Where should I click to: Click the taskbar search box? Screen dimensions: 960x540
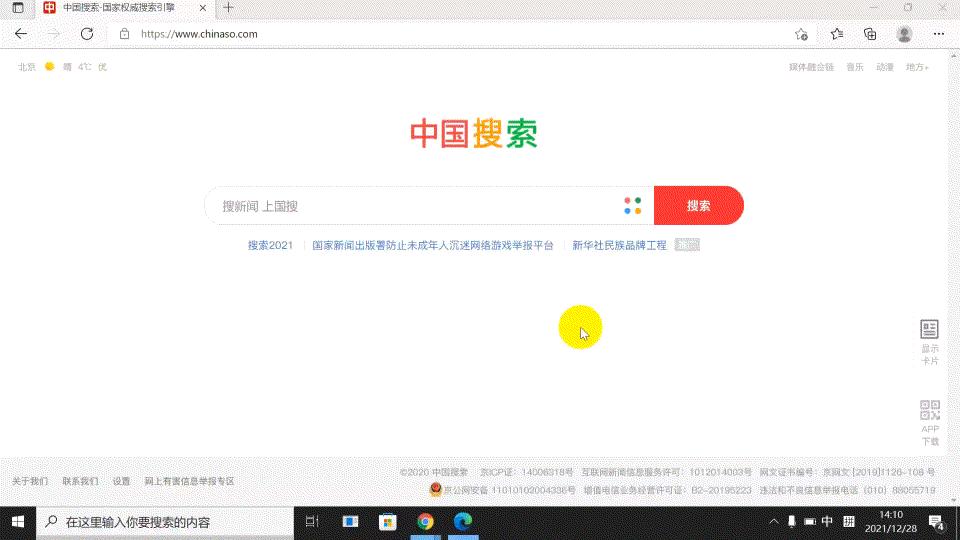[165, 522]
